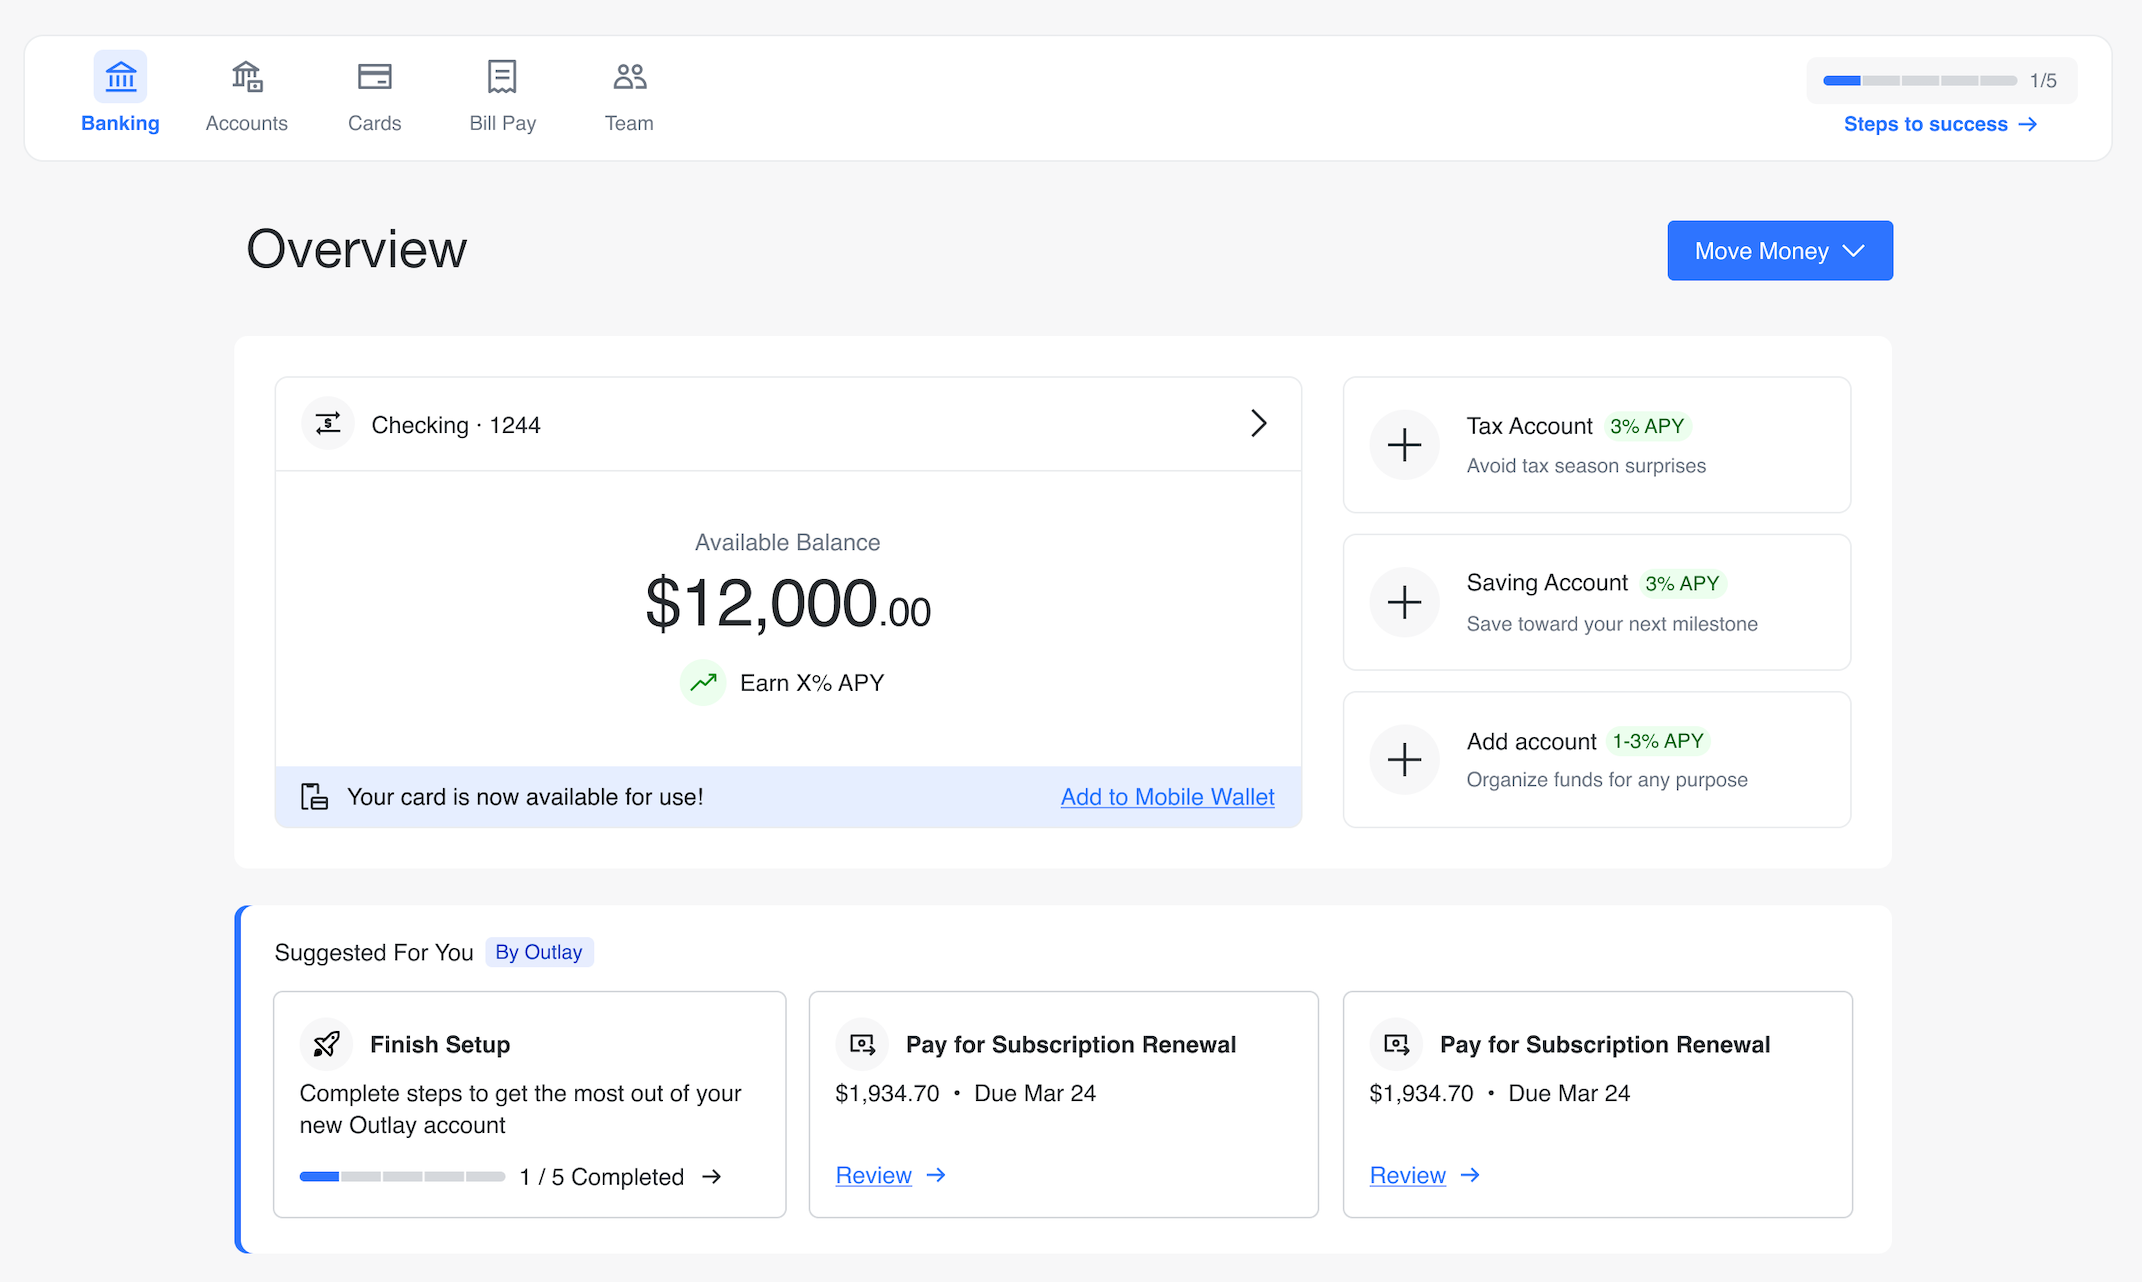Click 'Organize funds for any purpose' text

coord(1607,780)
